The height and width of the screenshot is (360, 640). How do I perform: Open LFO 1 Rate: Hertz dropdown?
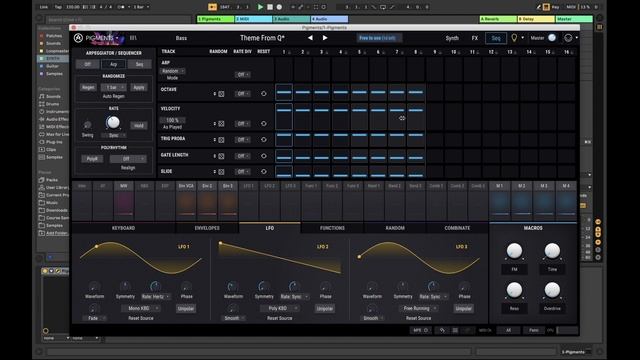155,296
